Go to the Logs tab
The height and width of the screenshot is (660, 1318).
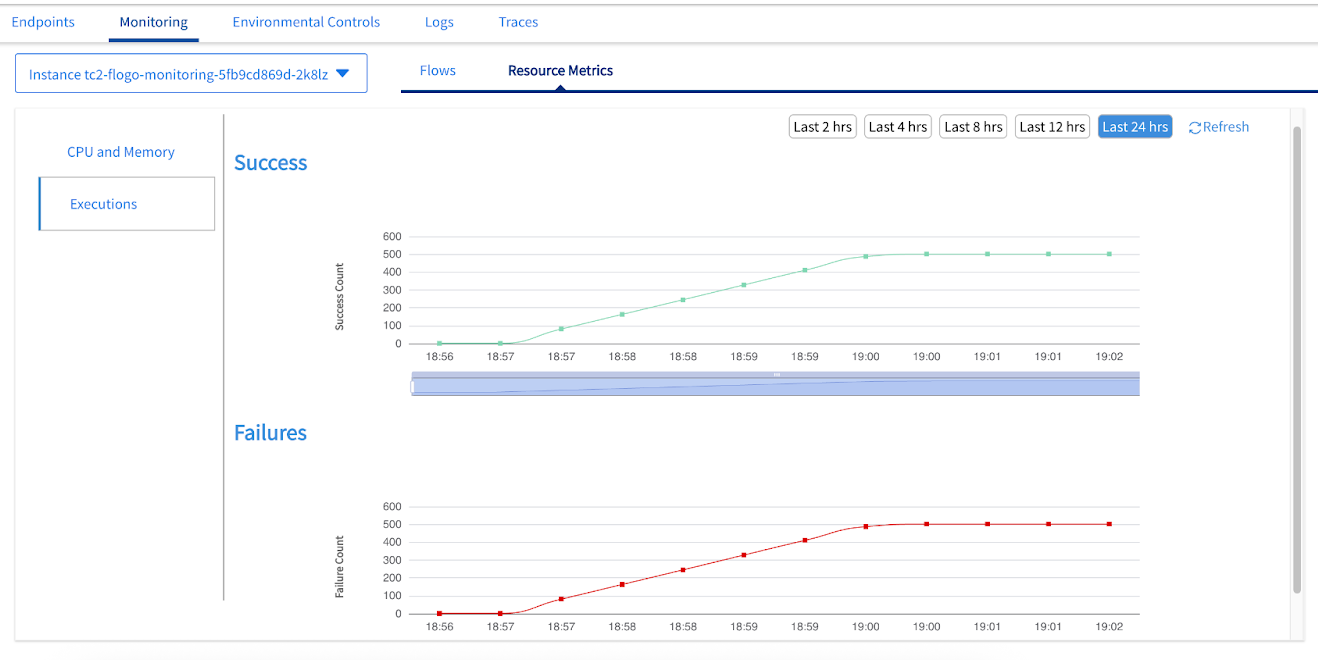[439, 22]
